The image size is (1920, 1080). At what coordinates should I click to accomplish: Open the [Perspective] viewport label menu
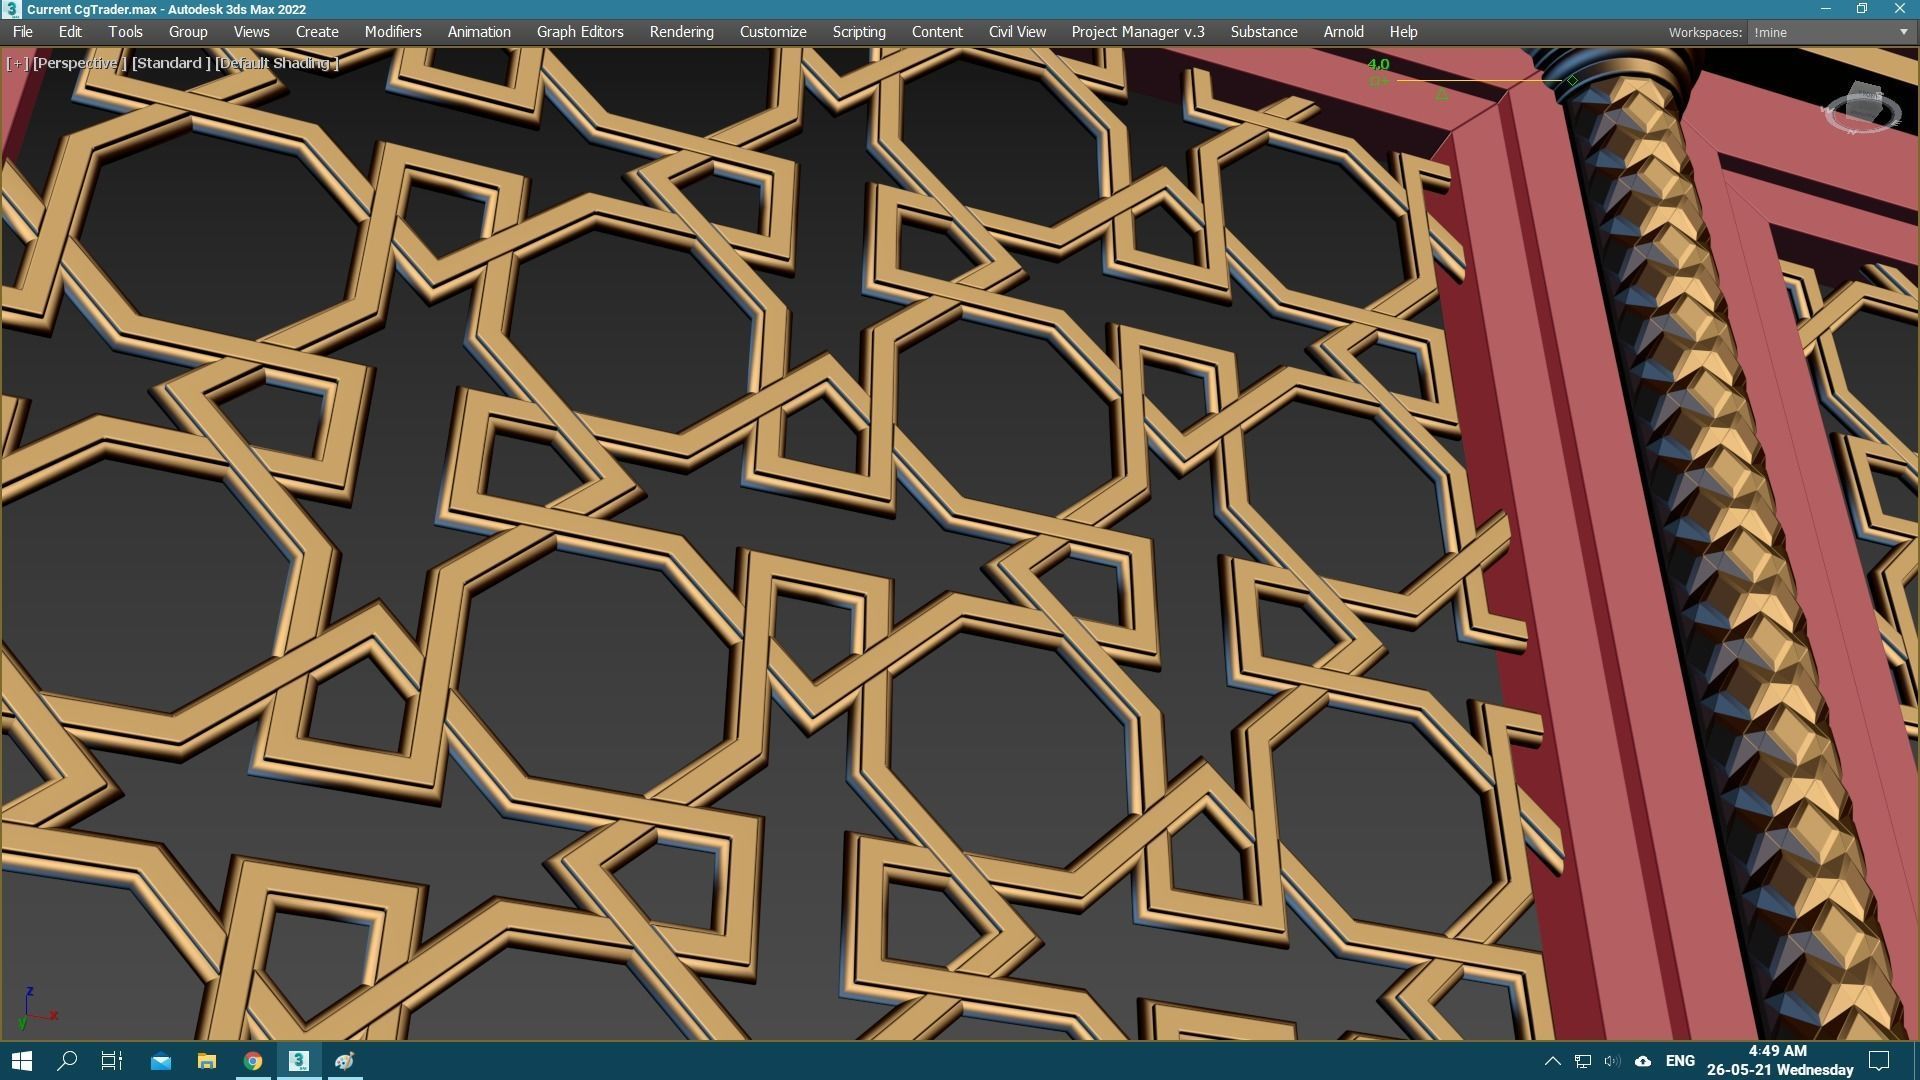point(78,63)
